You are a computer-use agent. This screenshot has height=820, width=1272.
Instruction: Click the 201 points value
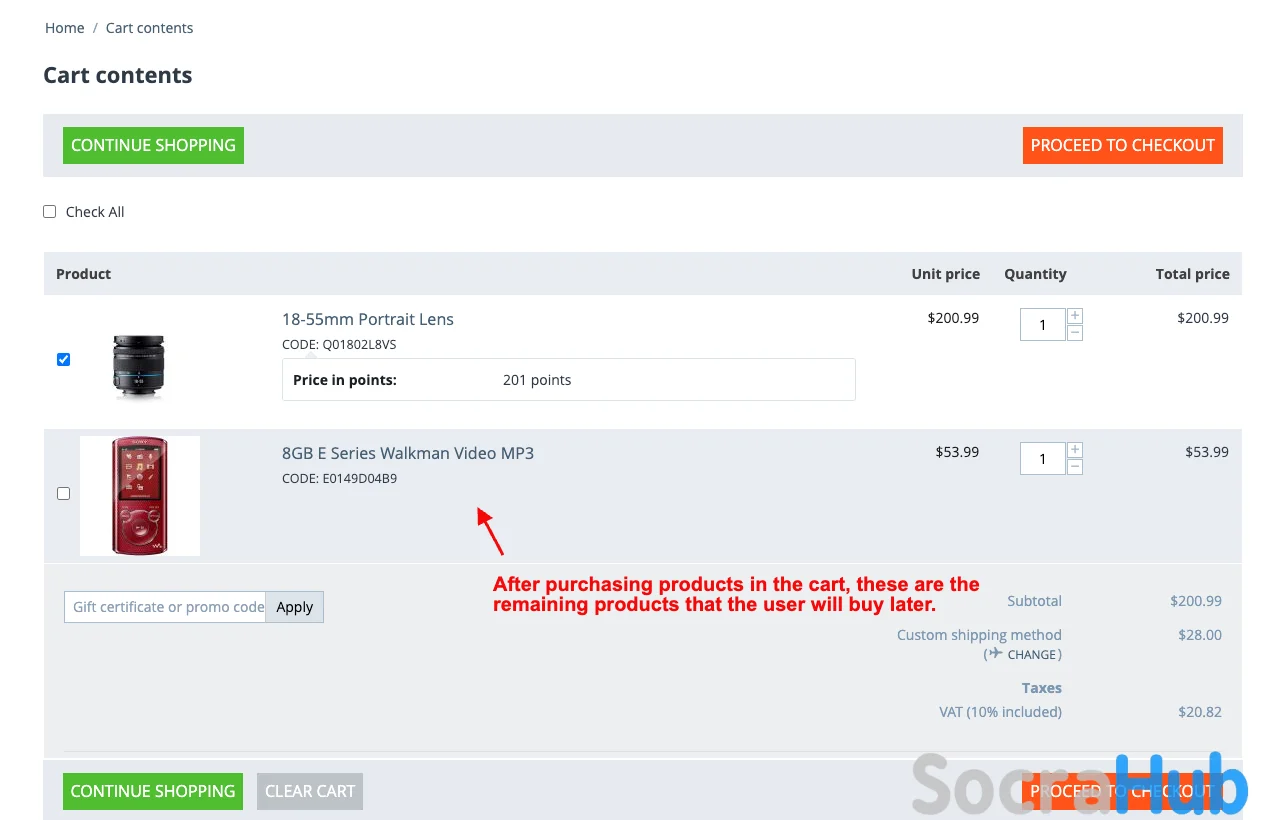(537, 380)
